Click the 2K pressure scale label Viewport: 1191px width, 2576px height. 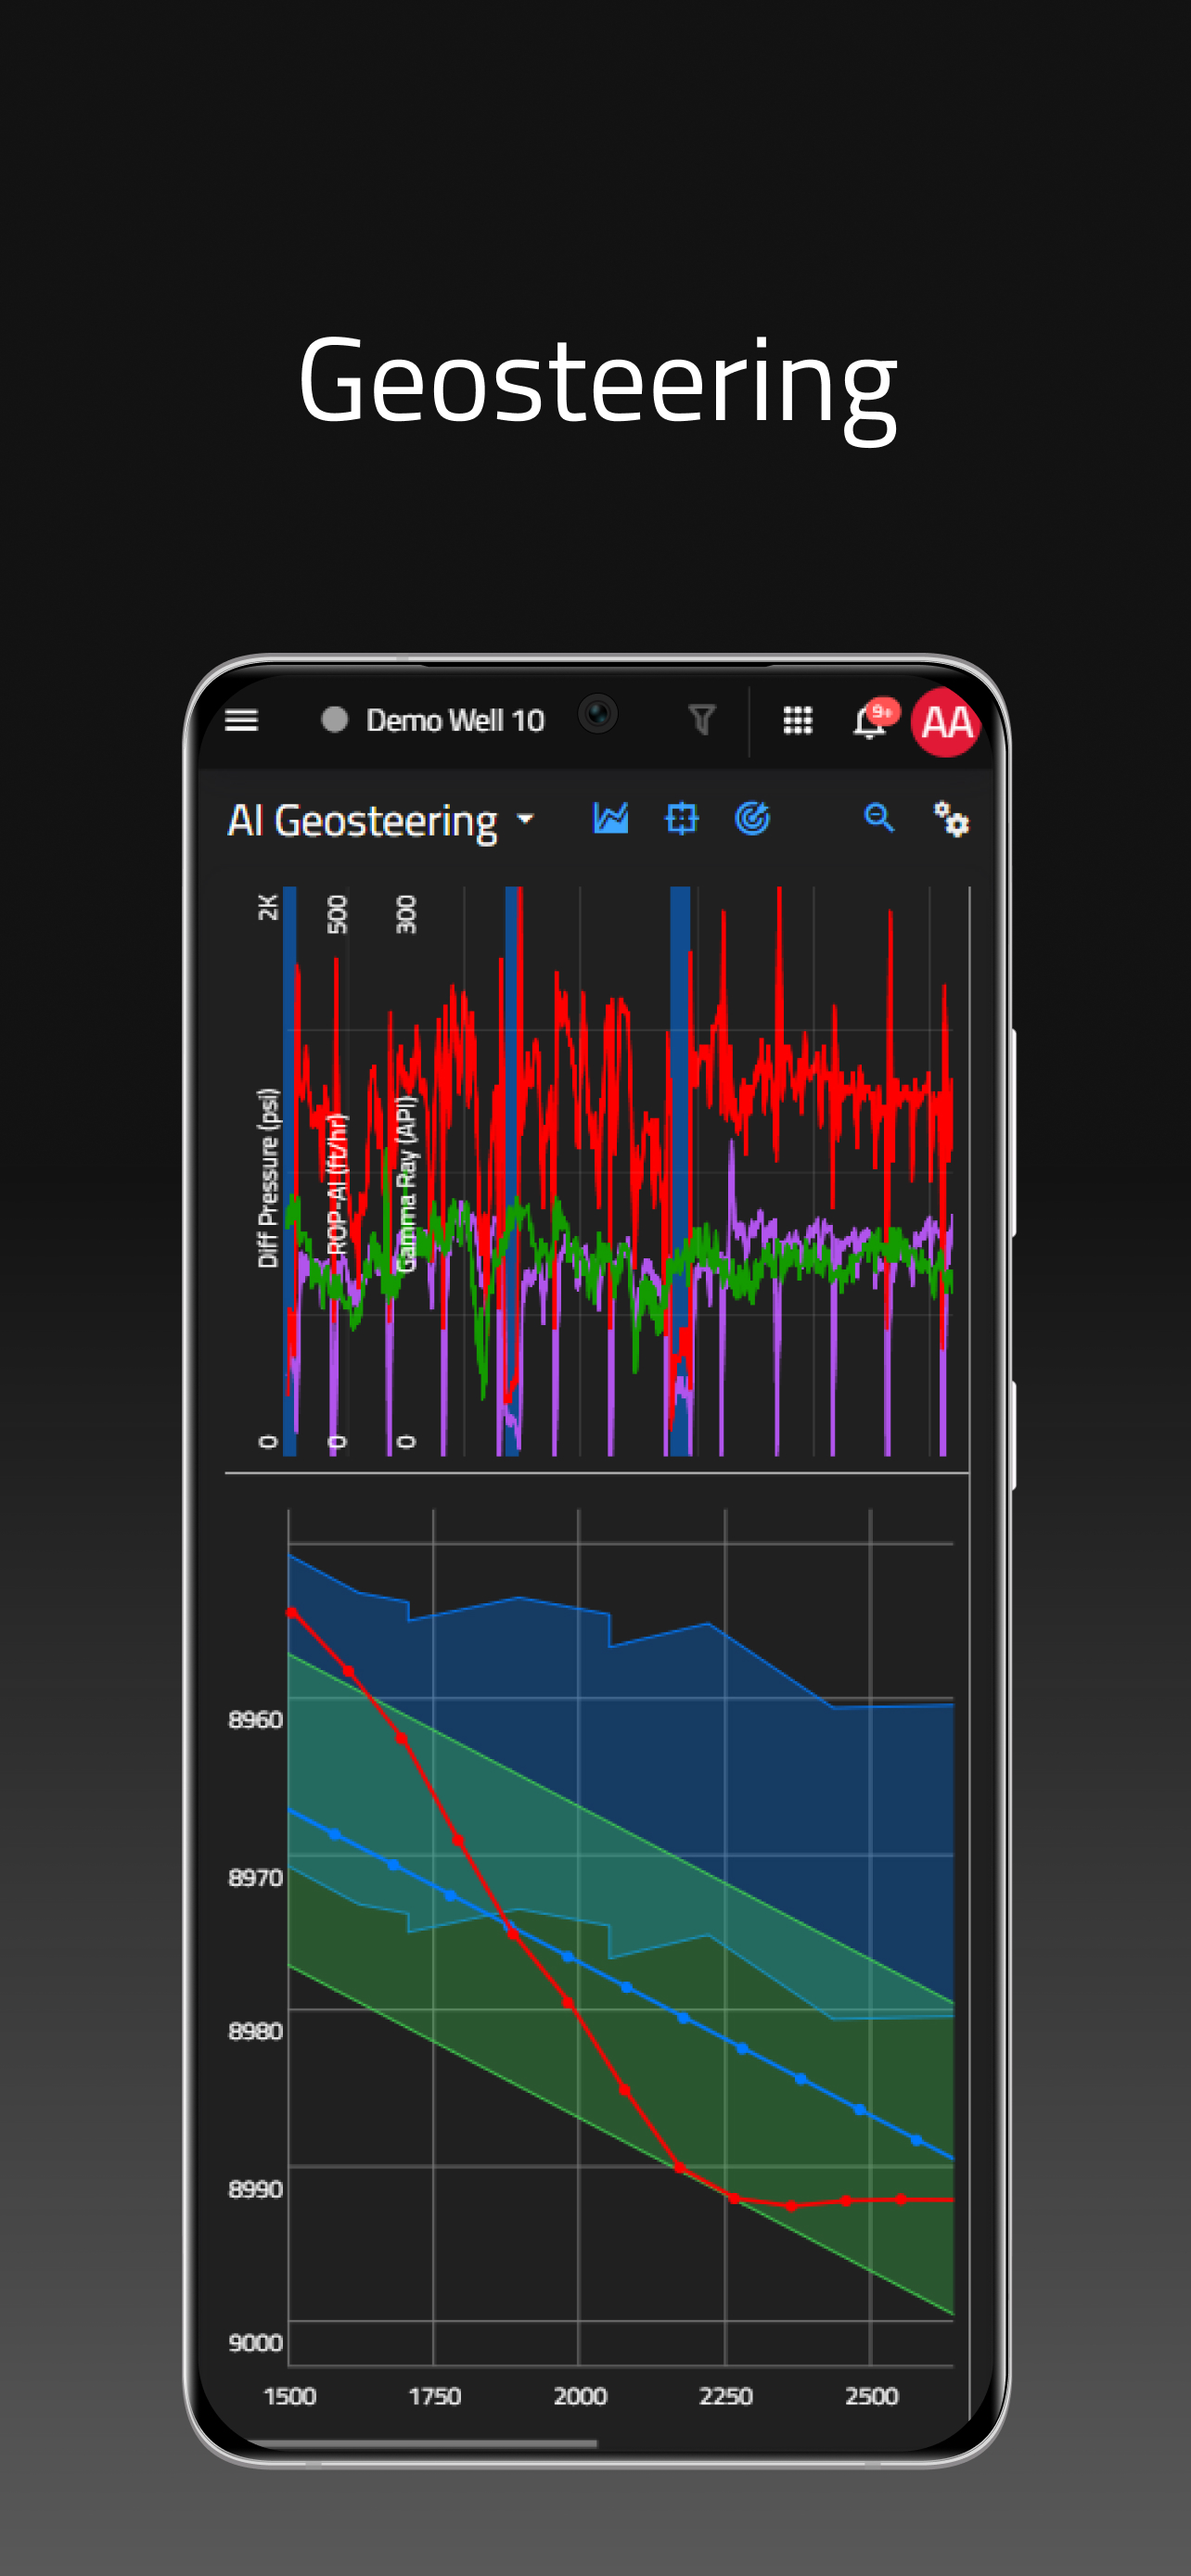(268, 907)
